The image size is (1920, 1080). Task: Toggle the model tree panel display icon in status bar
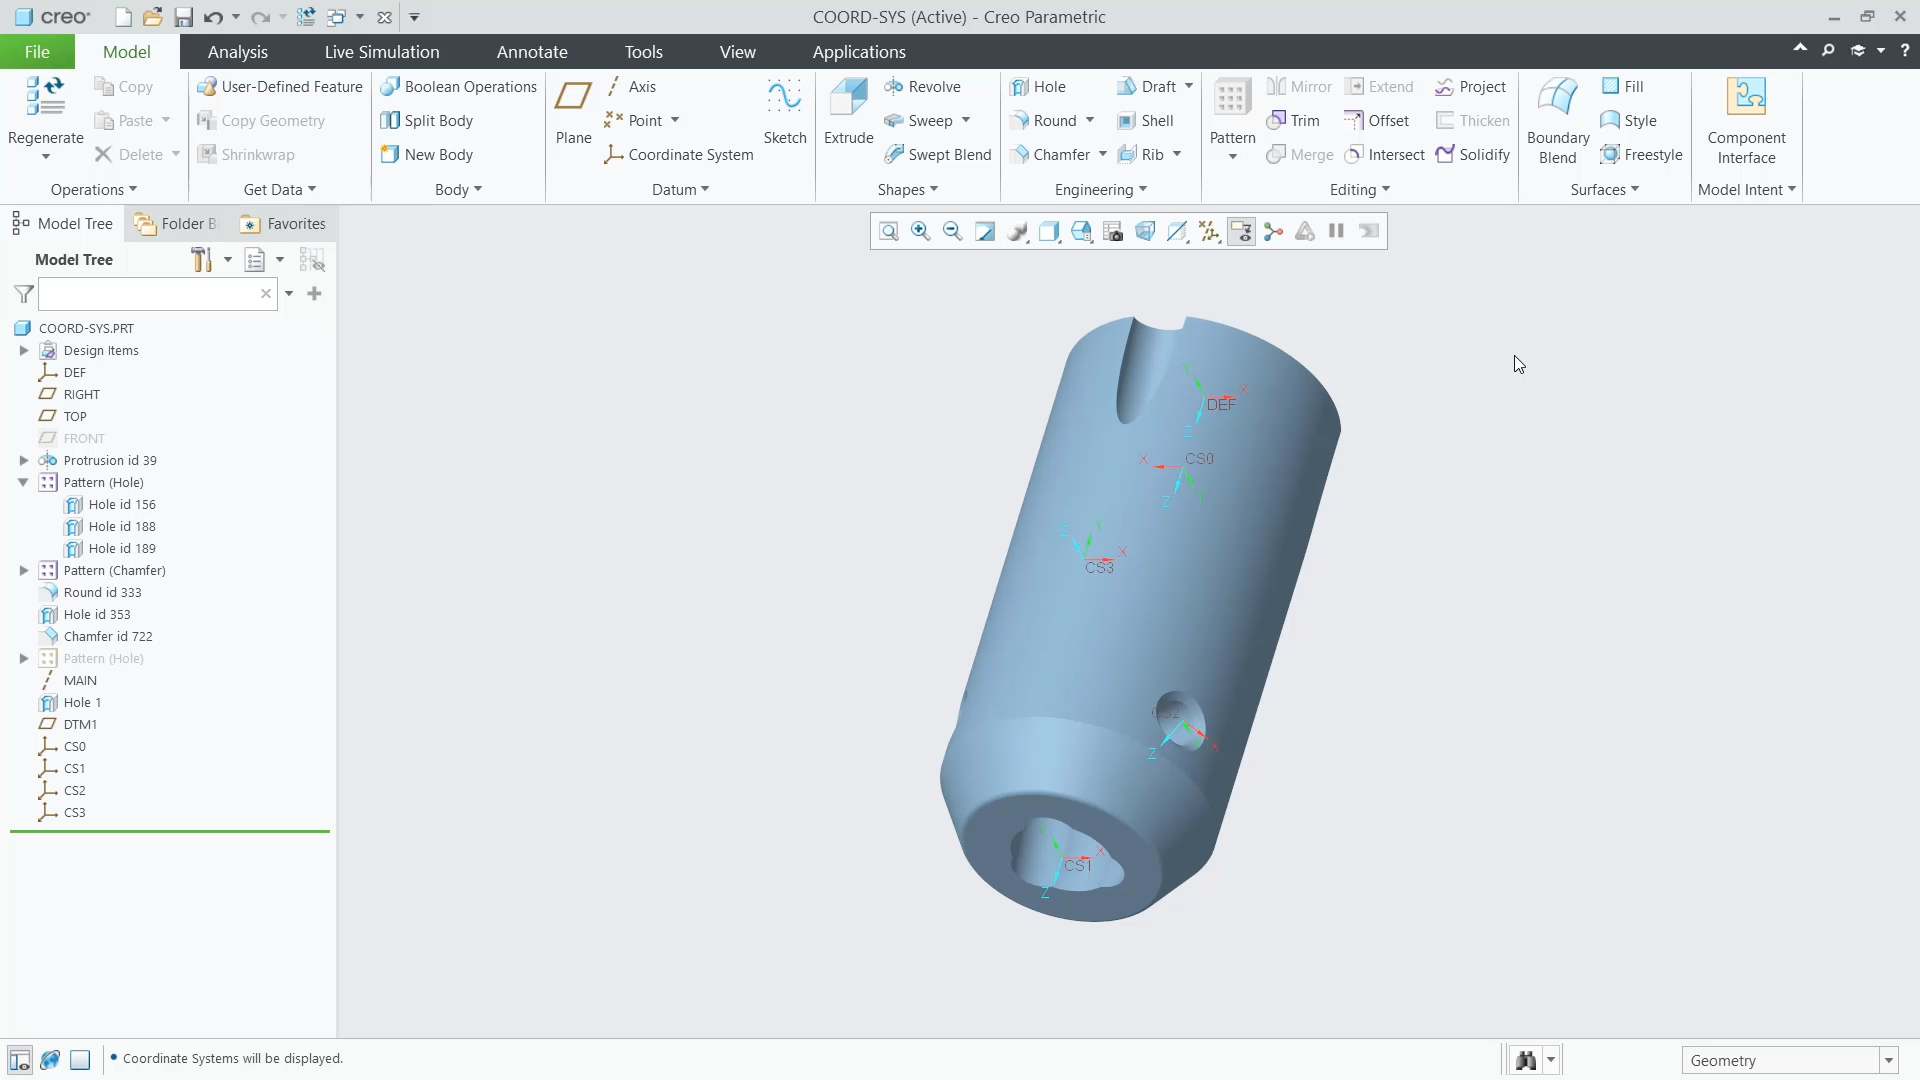(19, 1060)
